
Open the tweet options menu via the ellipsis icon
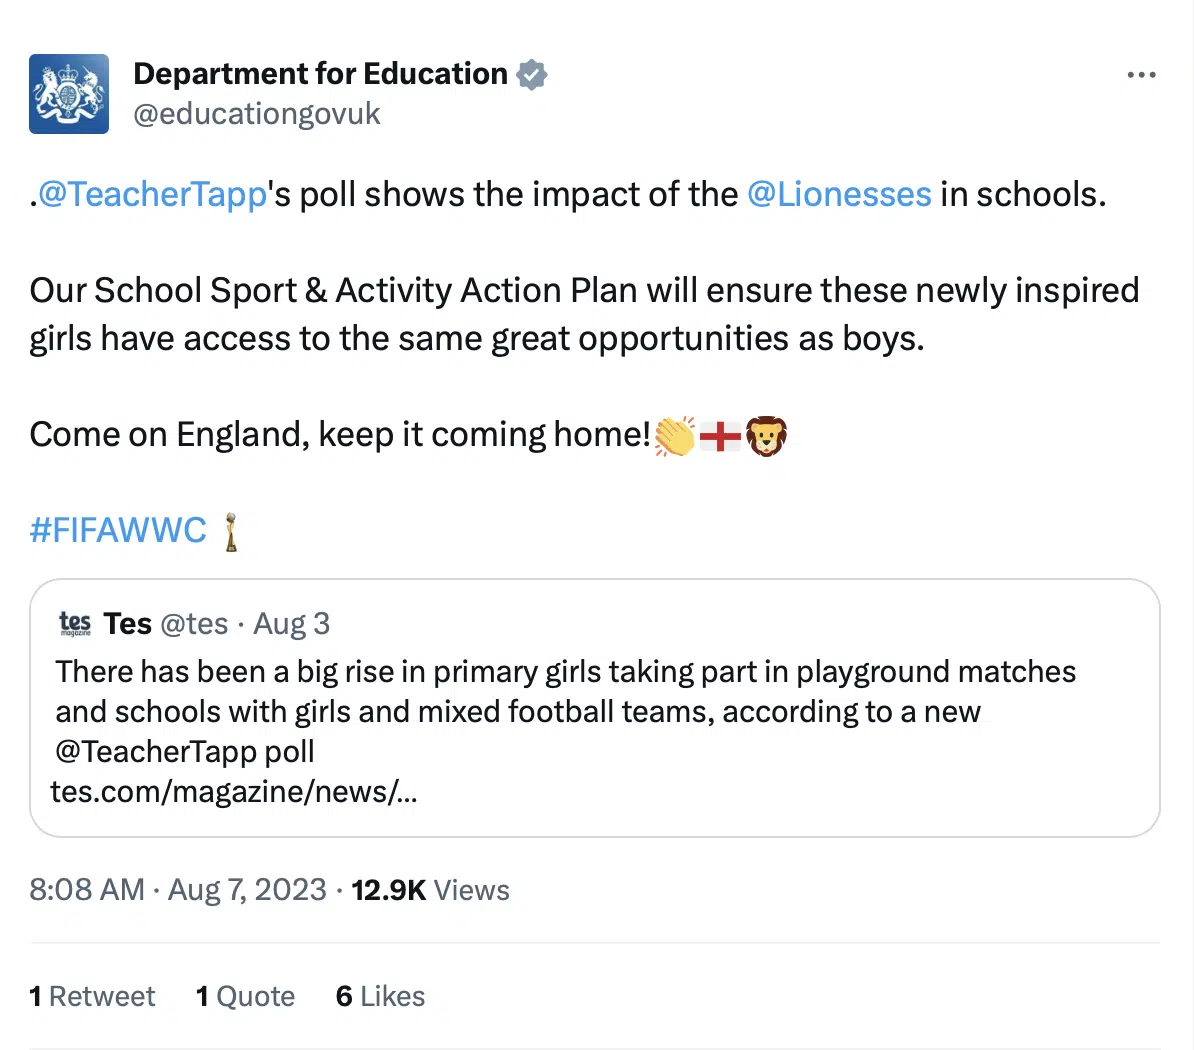pyautogui.click(x=1141, y=73)
